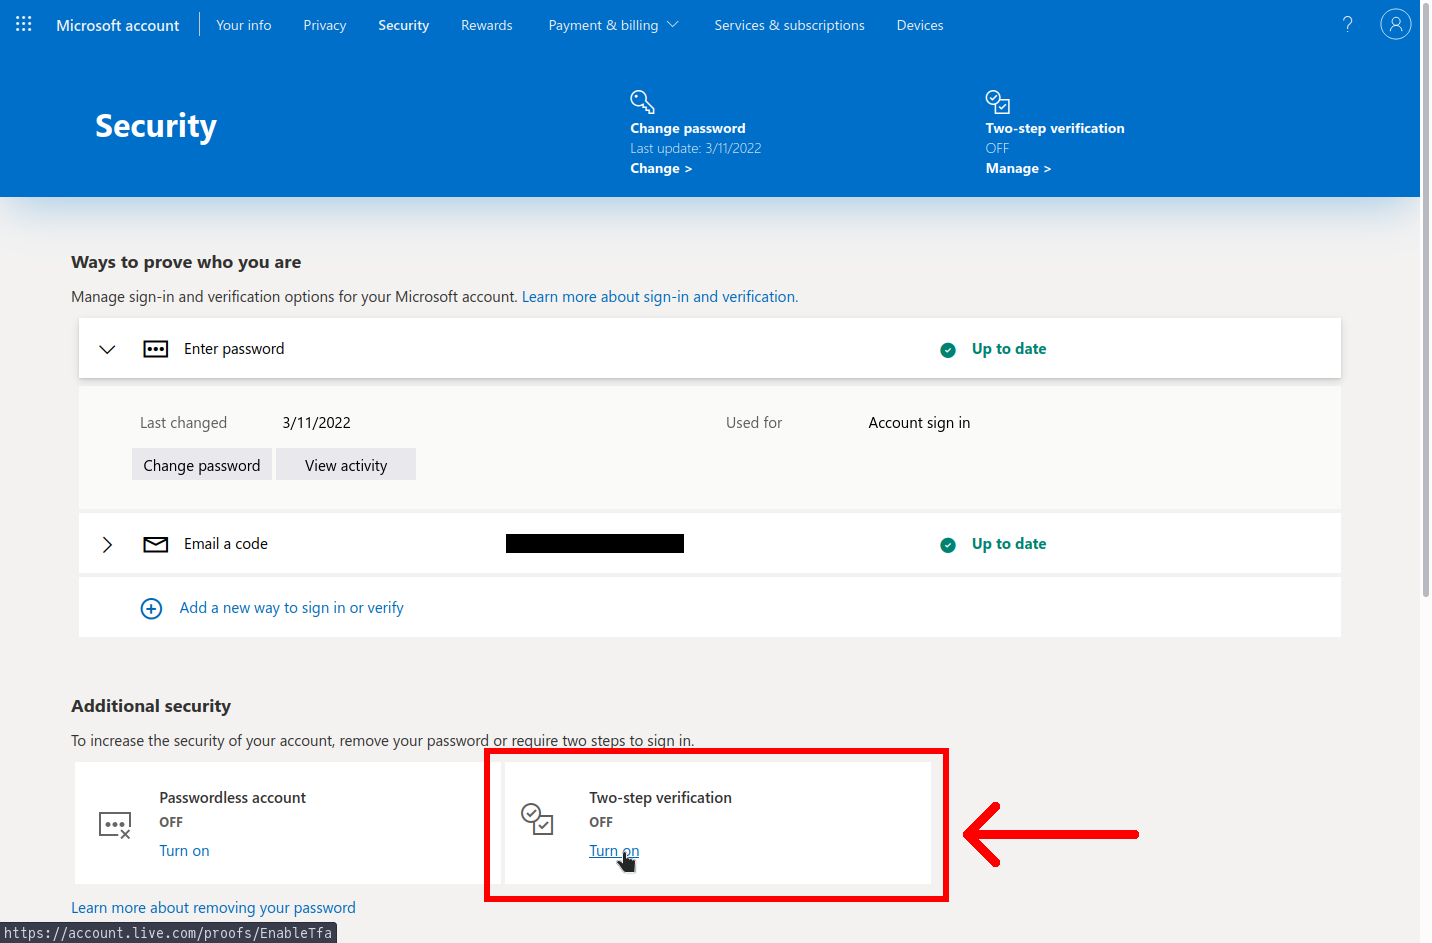Open the account profile avatar menu
The height and width of the screenshot is (943, 1432).
(x=1395, y=24)
